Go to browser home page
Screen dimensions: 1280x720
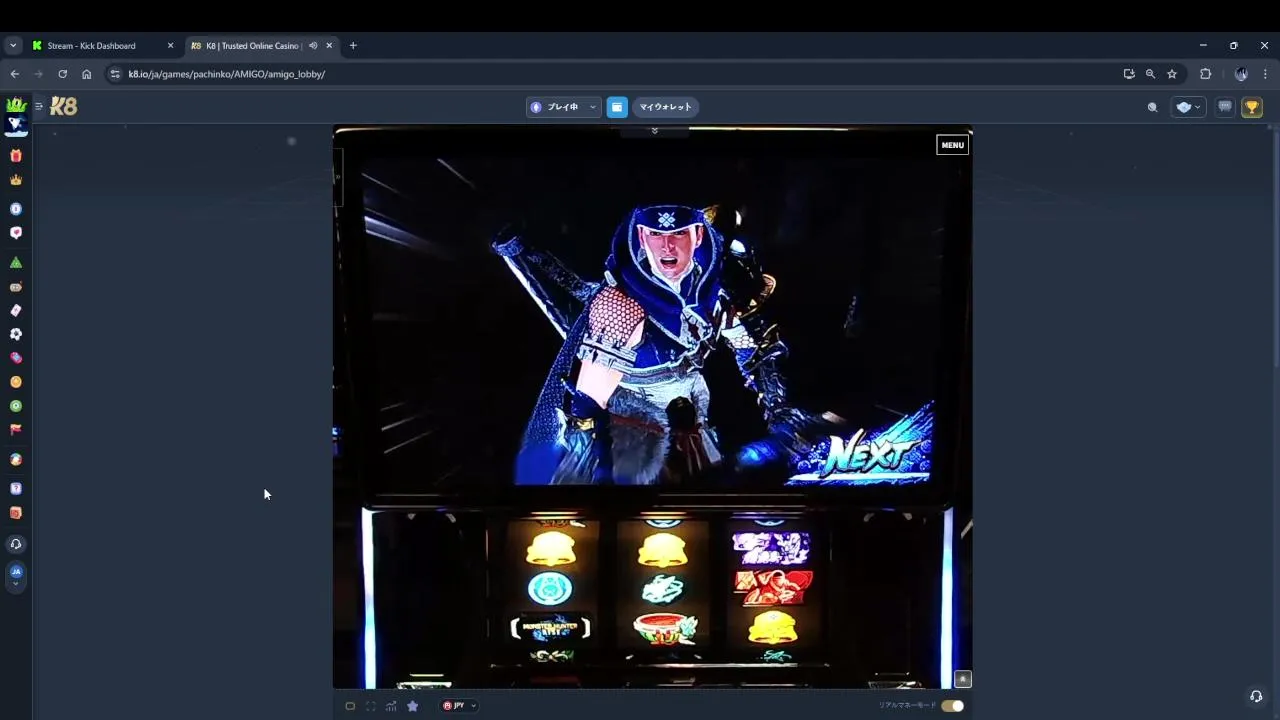86,74
